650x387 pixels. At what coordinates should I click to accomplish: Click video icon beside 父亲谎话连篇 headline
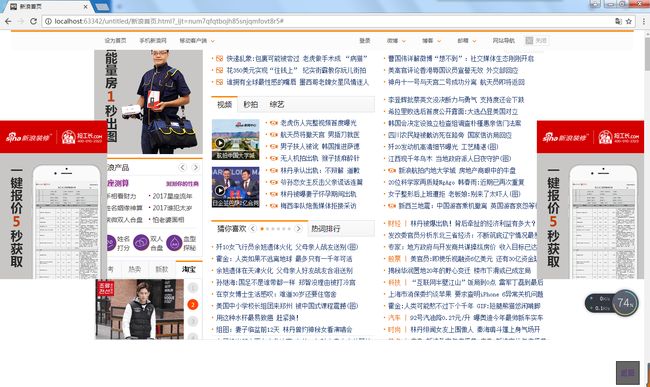tap(274, 182)
